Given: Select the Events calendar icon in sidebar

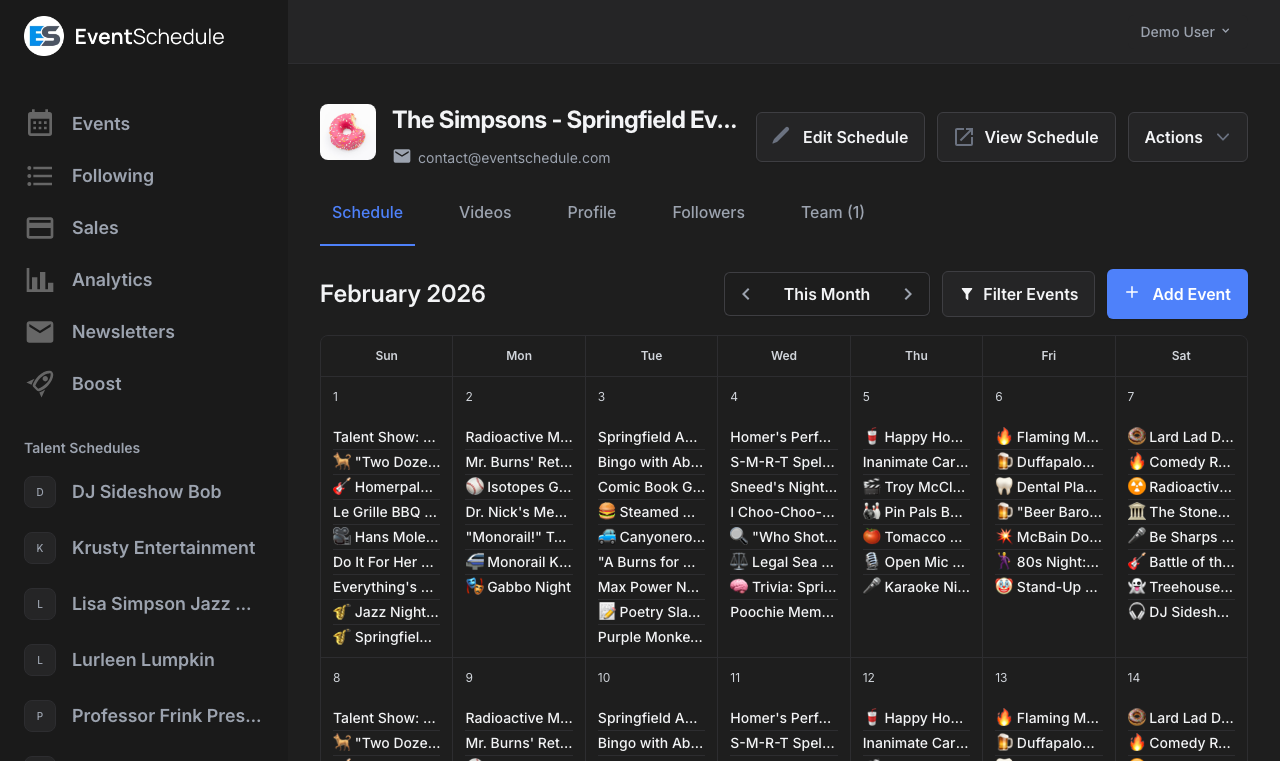Looking at the screenshot, I should 39,123.
